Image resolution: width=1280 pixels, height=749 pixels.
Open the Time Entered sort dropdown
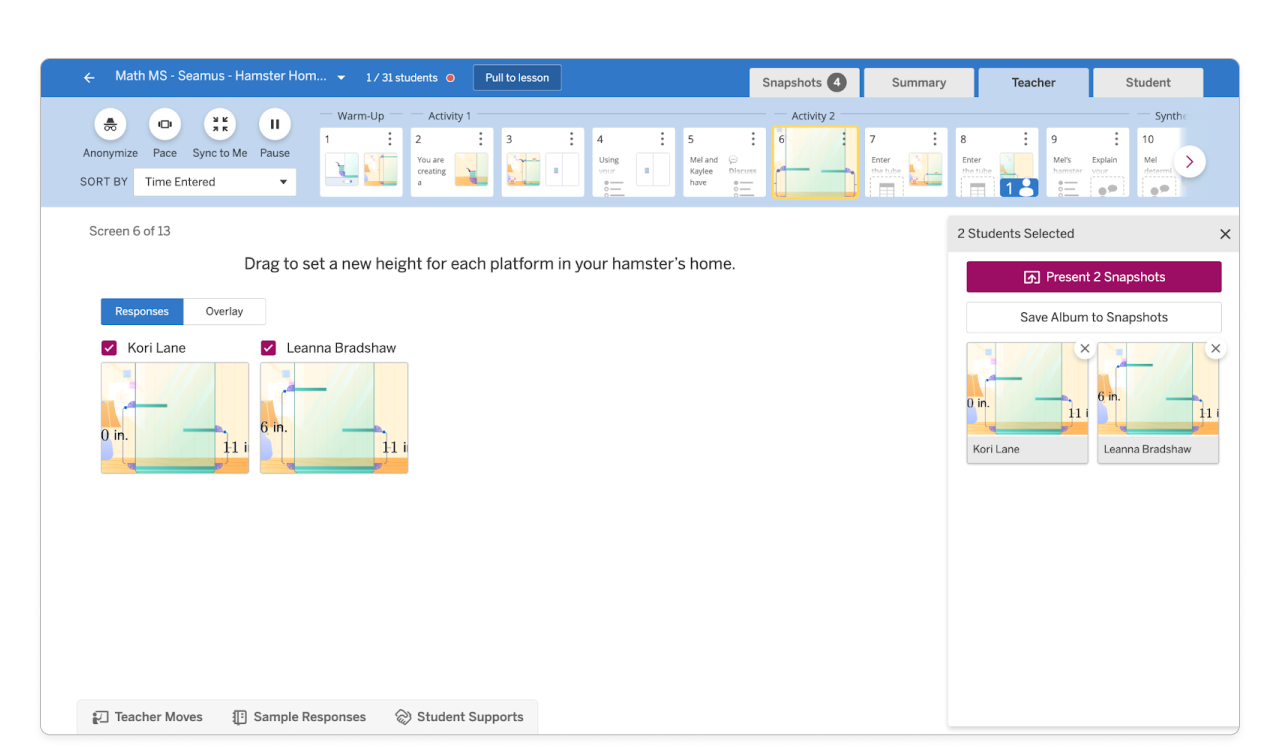[214, 181]
